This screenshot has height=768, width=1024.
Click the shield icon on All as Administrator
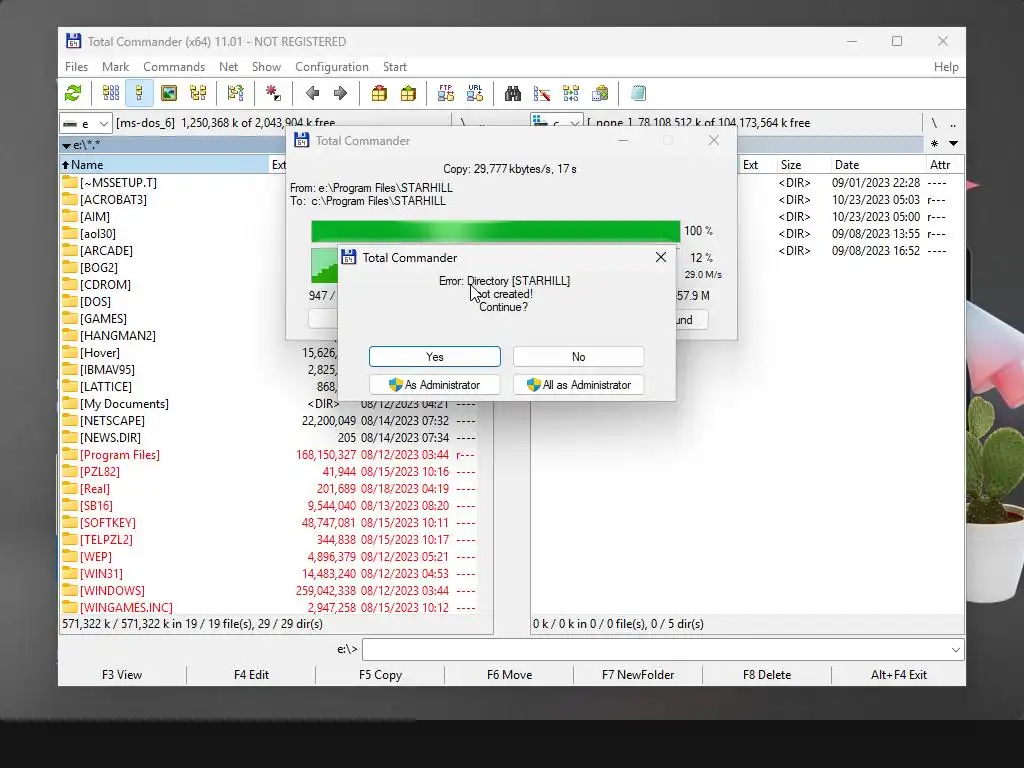coord(534,385)
